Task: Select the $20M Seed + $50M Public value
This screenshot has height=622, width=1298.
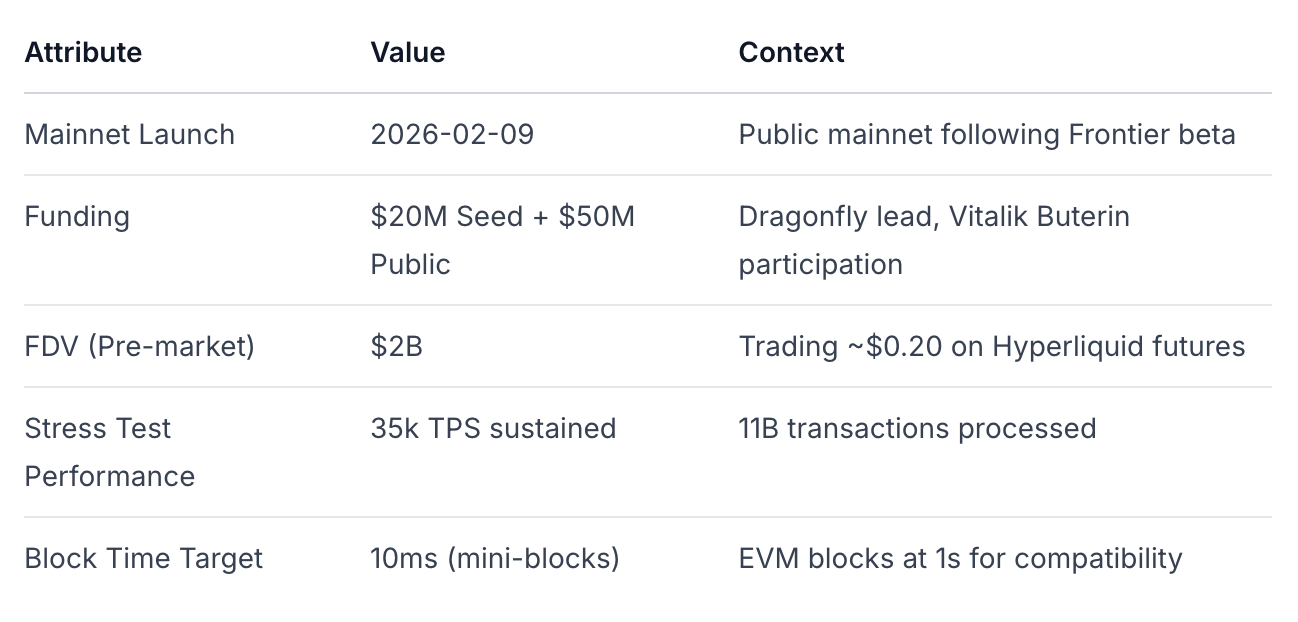Action: (x=503, y=240)
